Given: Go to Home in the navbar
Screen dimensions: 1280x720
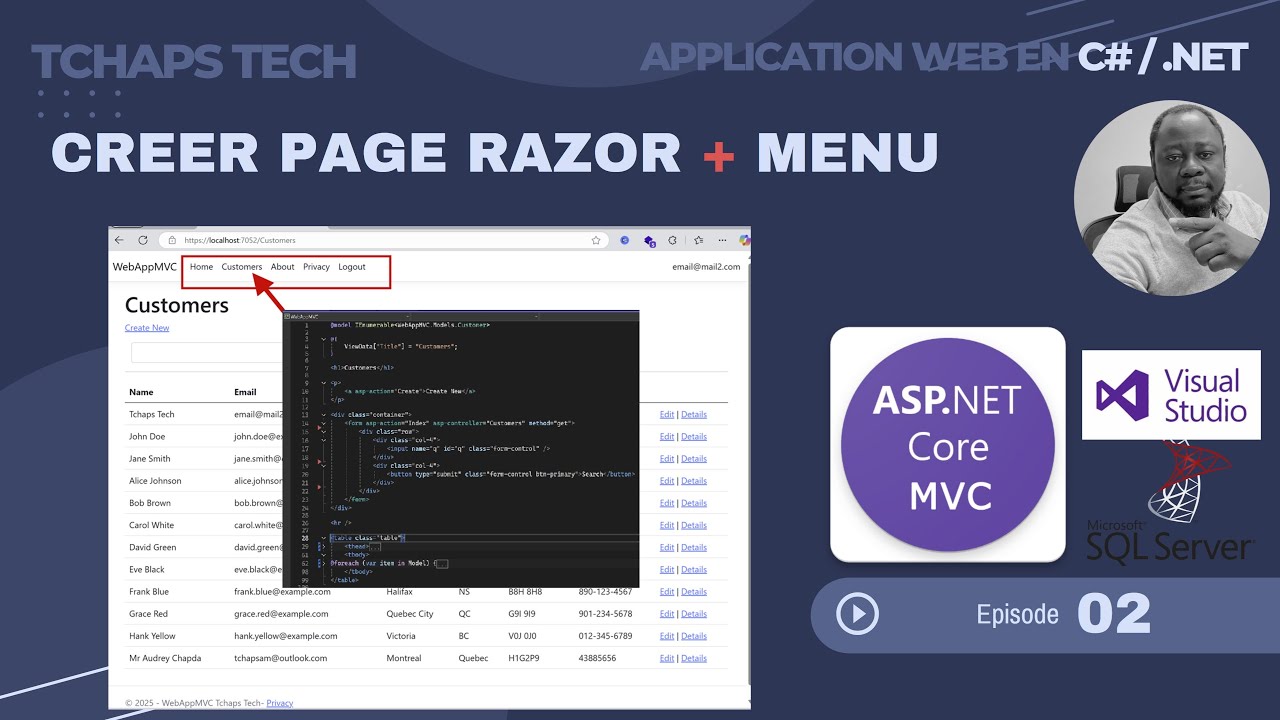Looking at the screenshot, I should (x=201, y=267).
